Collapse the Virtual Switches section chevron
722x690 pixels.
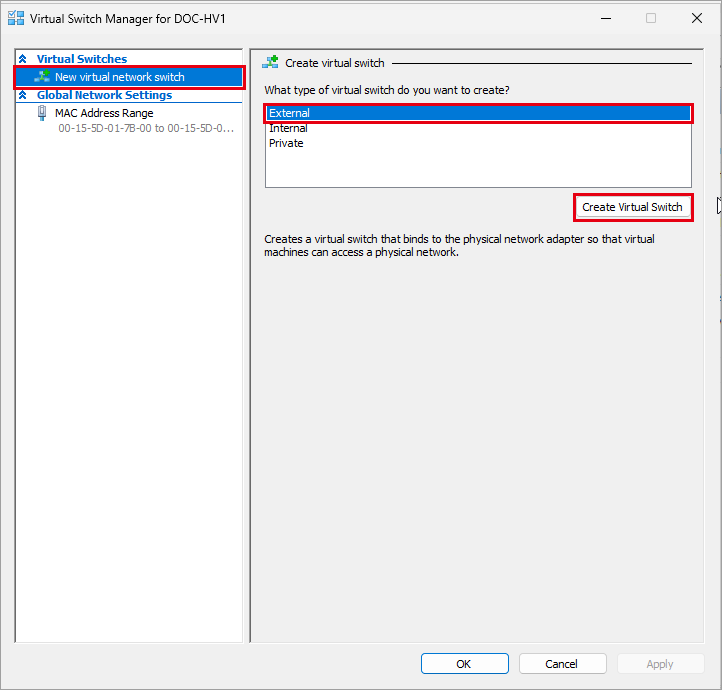tap(23, 59)
